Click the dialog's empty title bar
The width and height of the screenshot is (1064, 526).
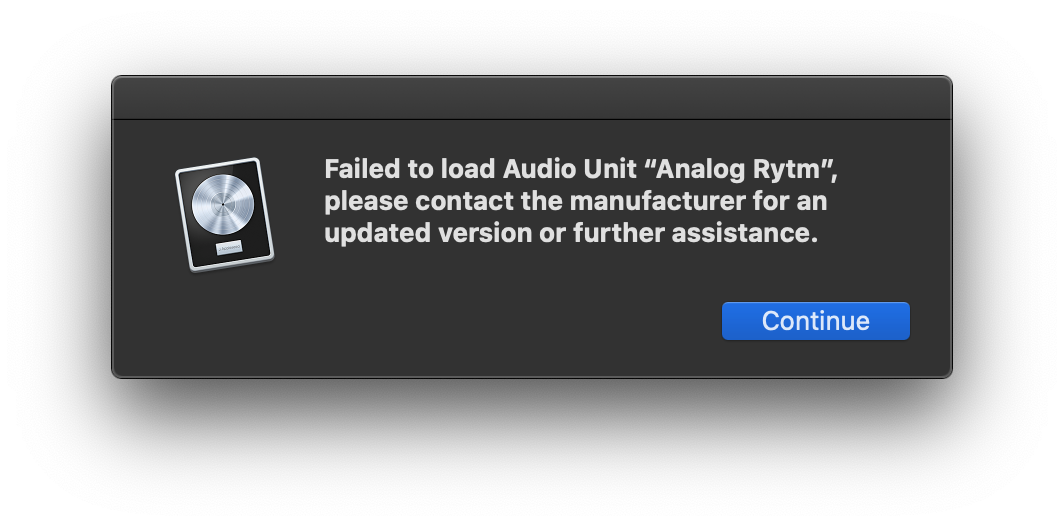click(x=531, y=98)
